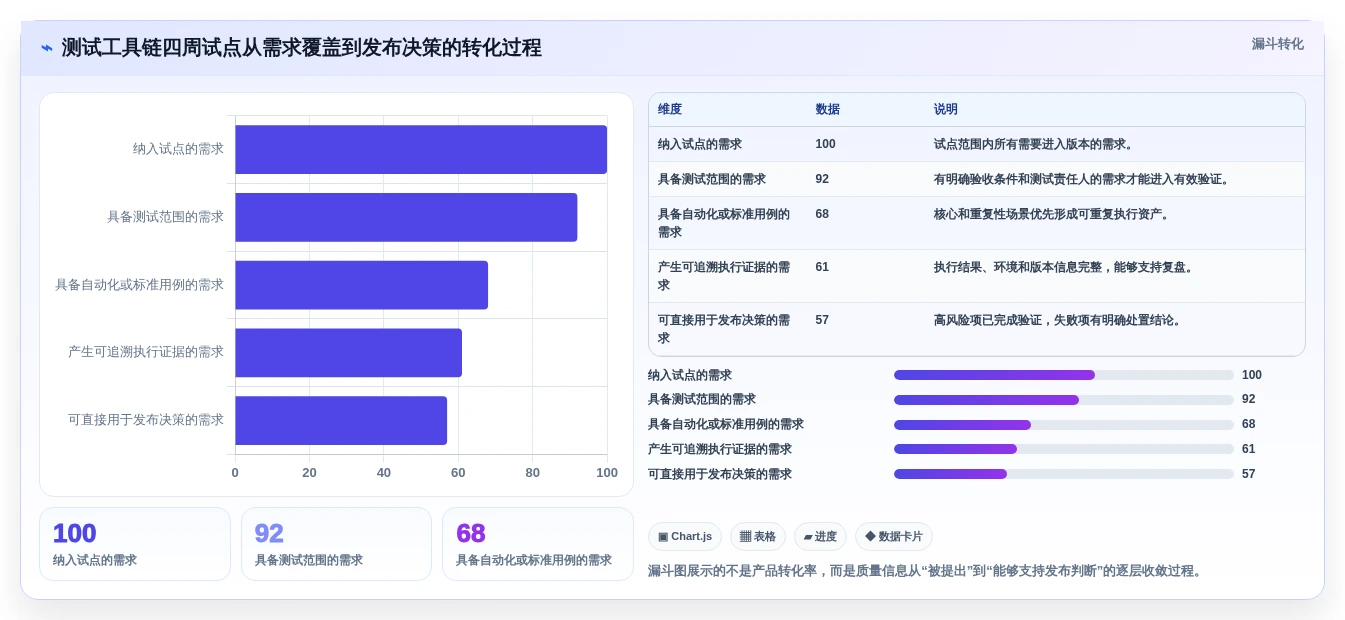Click progress list label 产生可追溯执行证据的需求
Screen dimensions: 1345x620
click(x=720, y=449)
